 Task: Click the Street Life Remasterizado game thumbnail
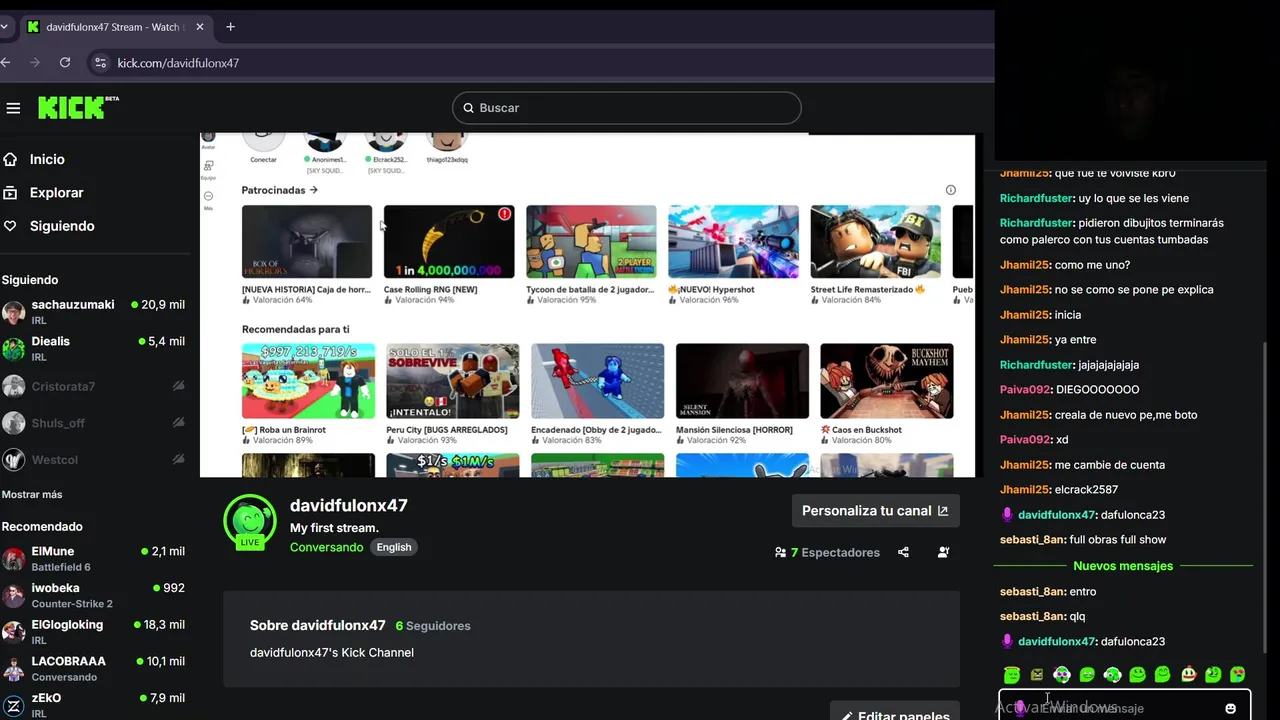876,242
